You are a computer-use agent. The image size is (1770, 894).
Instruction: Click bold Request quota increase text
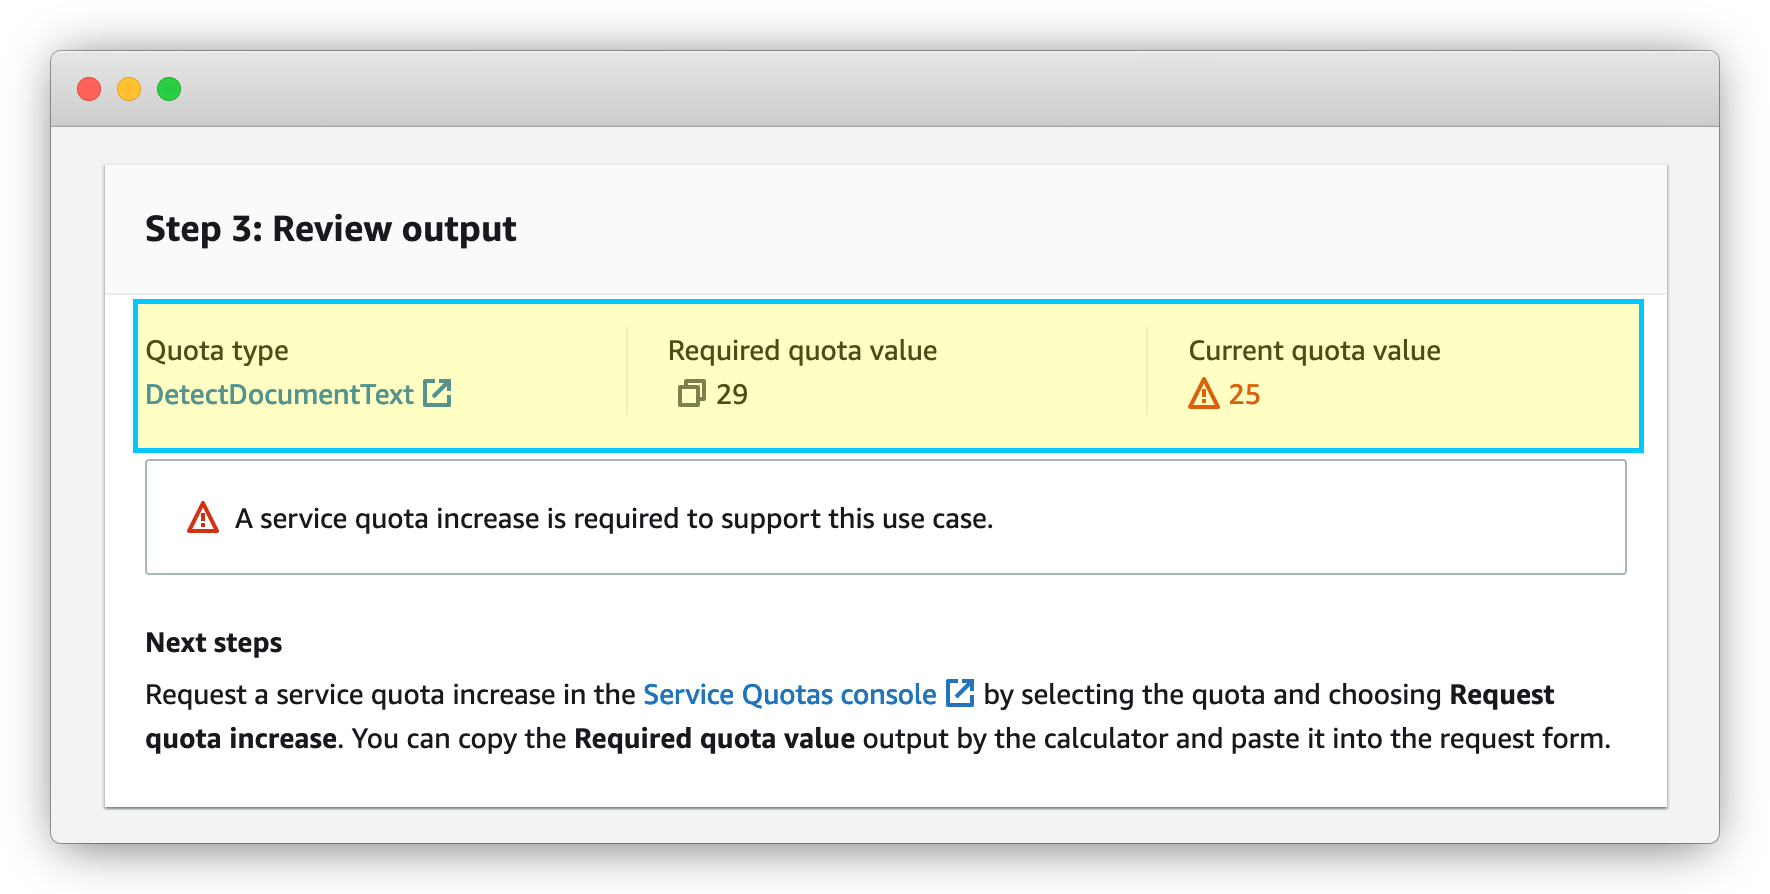[x=1501, y=694]
